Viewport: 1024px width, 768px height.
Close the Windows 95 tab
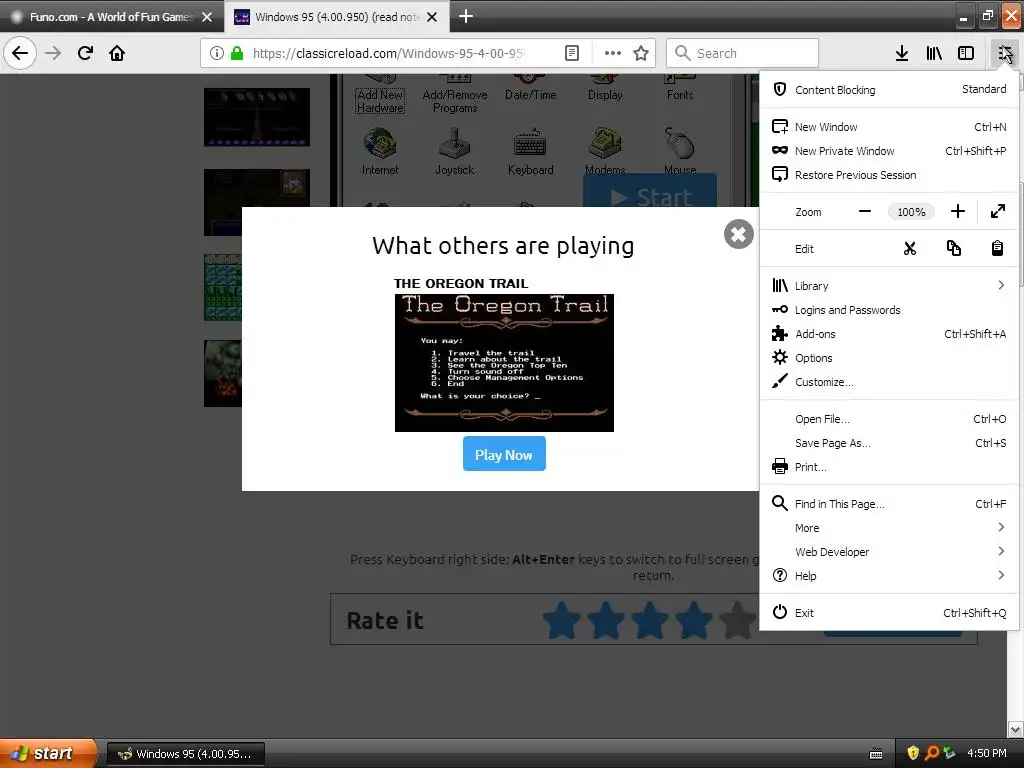432,17
